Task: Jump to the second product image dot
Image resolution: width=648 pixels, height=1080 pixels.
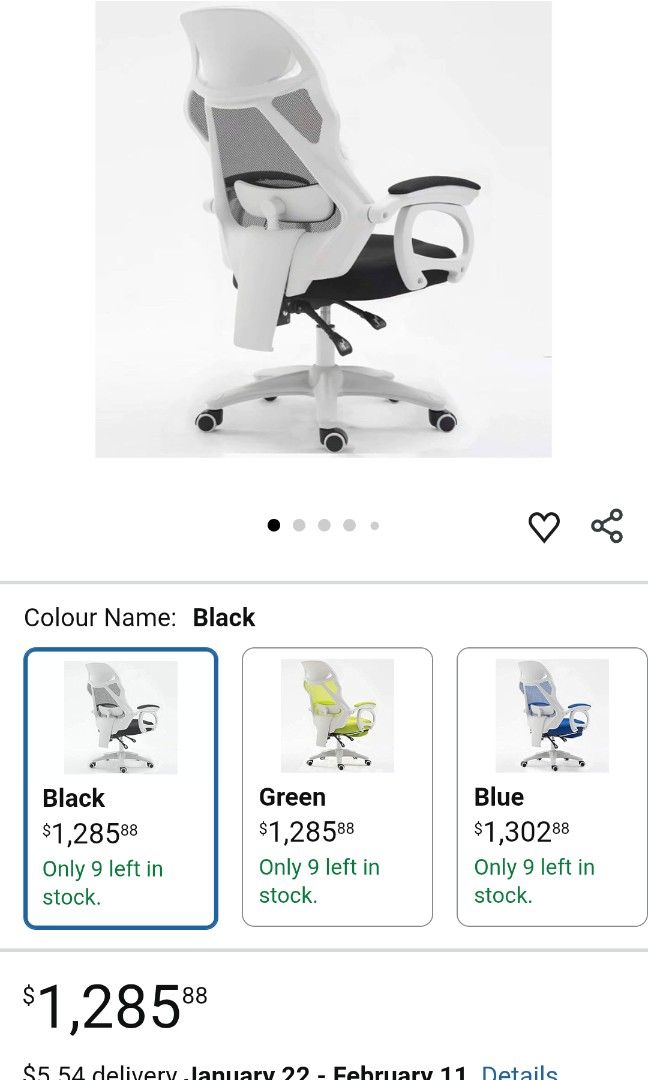Action: (x=299, y=524)
